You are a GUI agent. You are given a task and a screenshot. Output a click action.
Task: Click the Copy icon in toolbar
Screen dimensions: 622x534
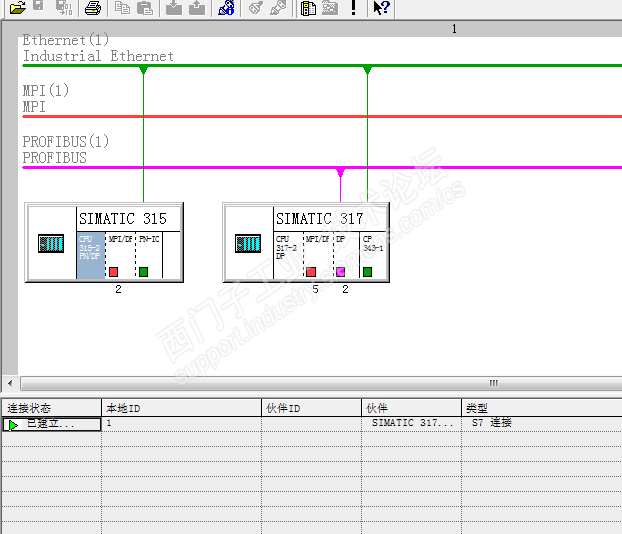coord(122,8)
